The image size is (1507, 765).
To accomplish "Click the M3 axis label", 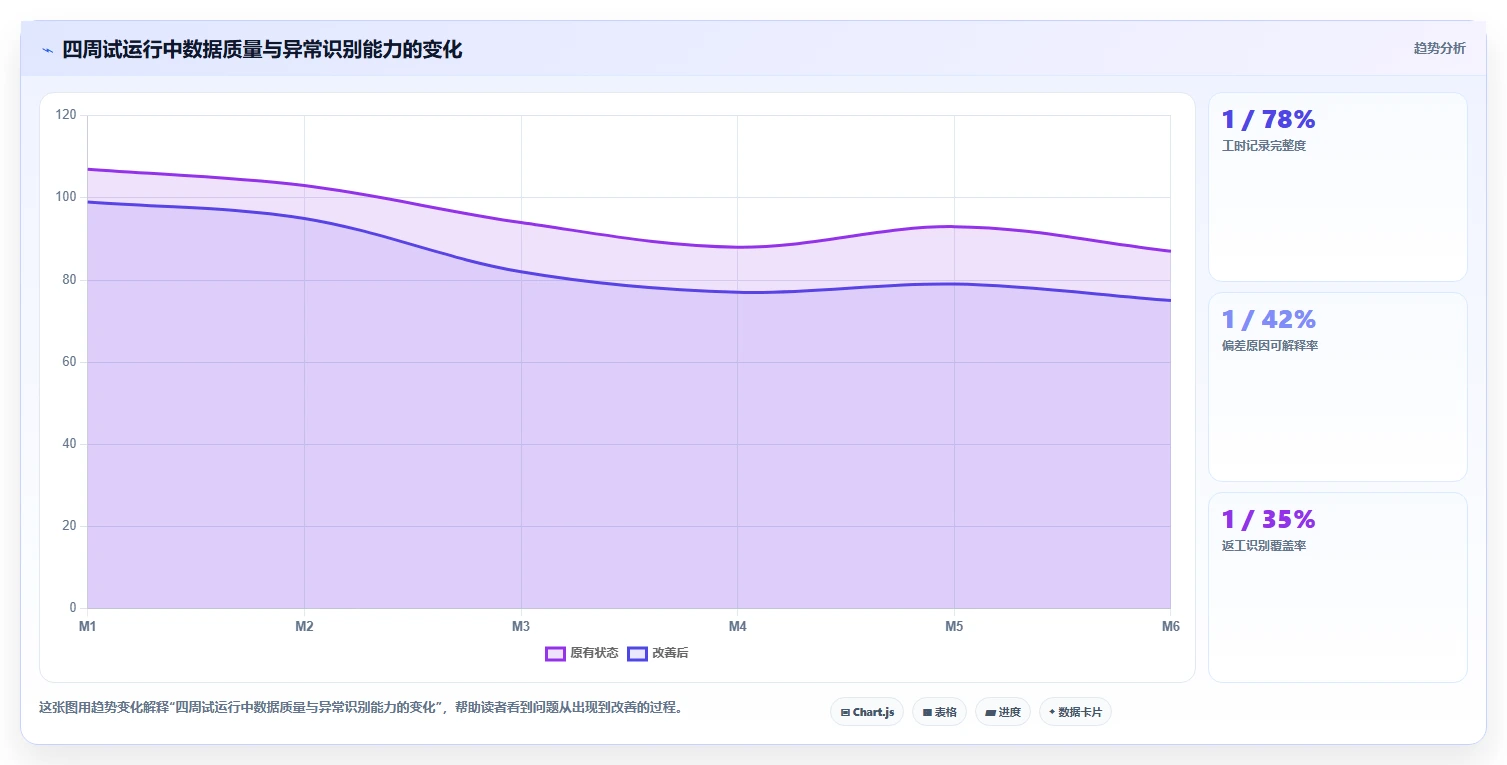I will tap(521, 627).
